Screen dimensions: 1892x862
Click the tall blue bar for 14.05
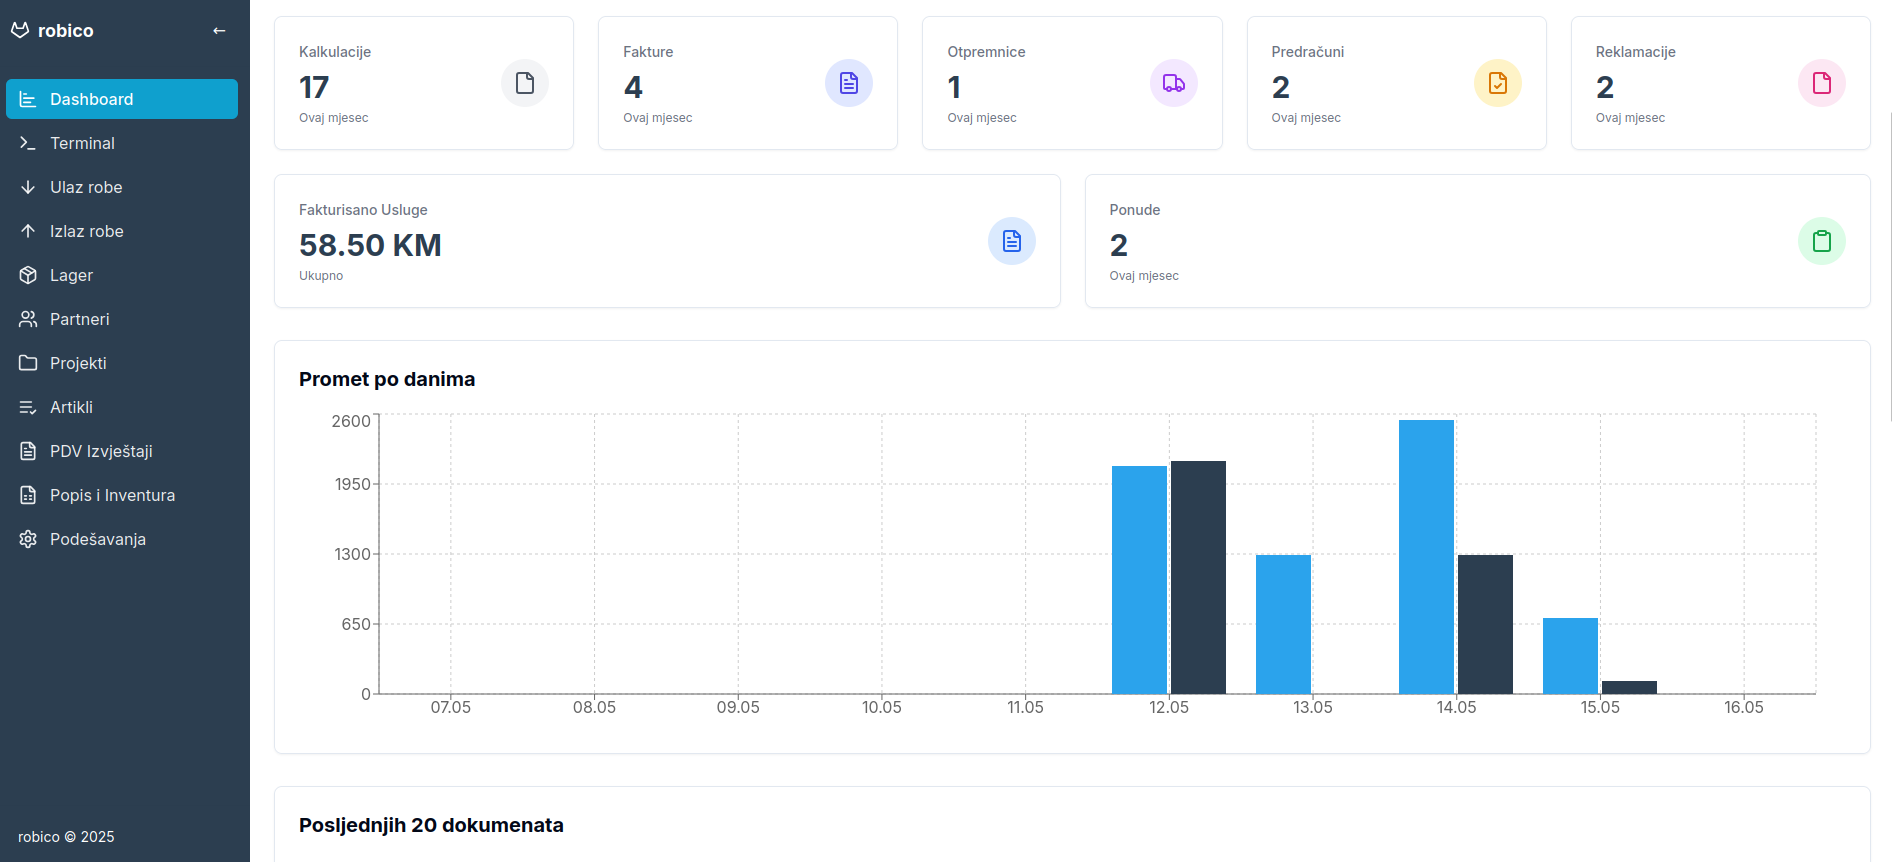[x=1426, y=557]
